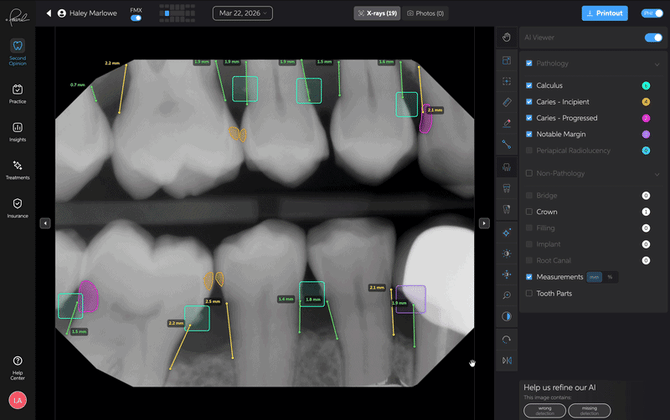The width and height of the screenshot is (670, 420).
Task: Click the rotate image icon
Action: [x=507, y=339]
